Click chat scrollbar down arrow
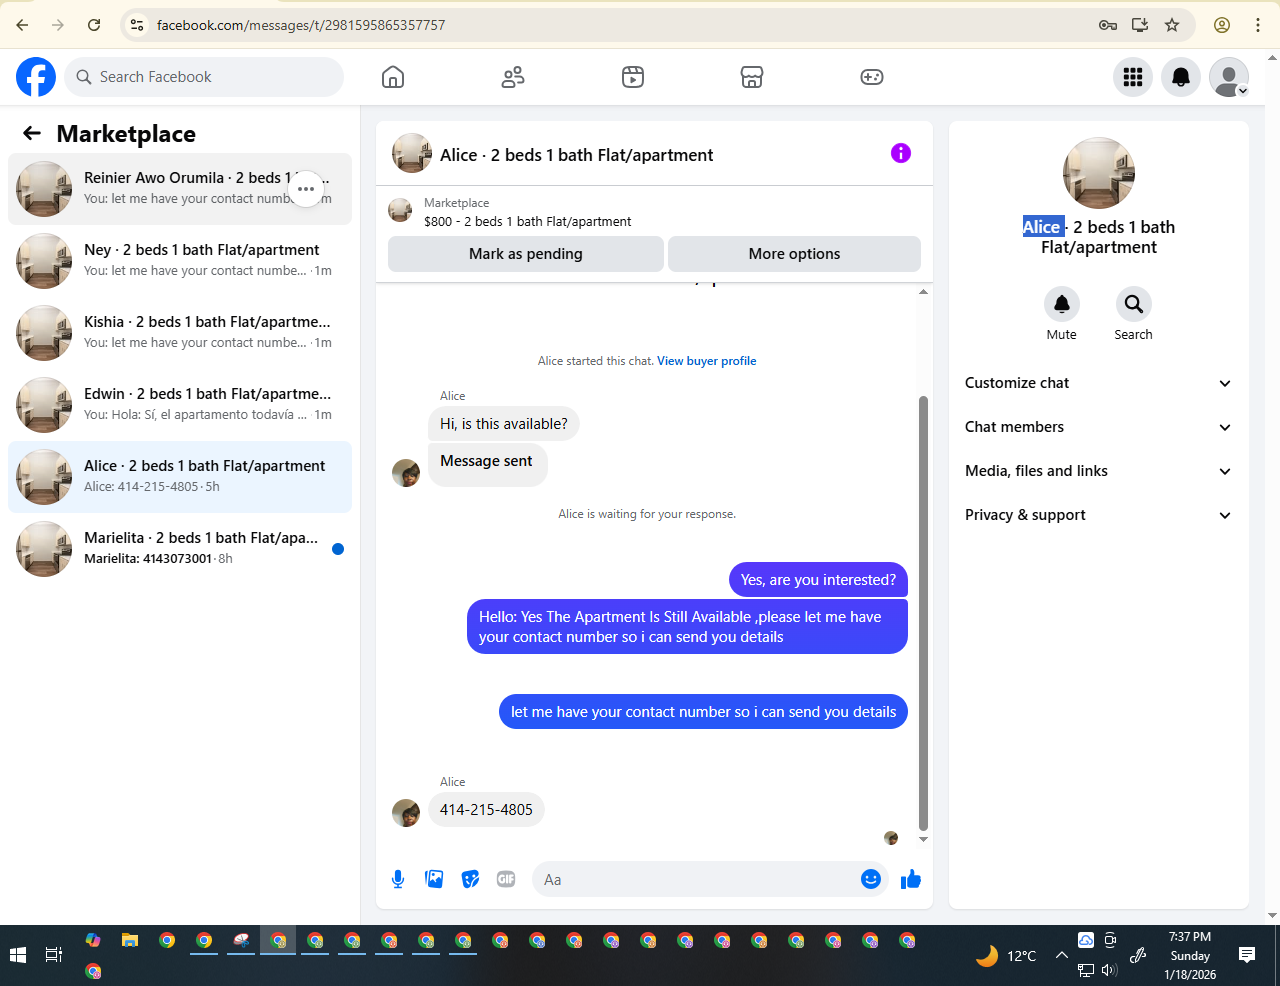The width and height of the screenshot is (1280, 986). pos(923,839)
